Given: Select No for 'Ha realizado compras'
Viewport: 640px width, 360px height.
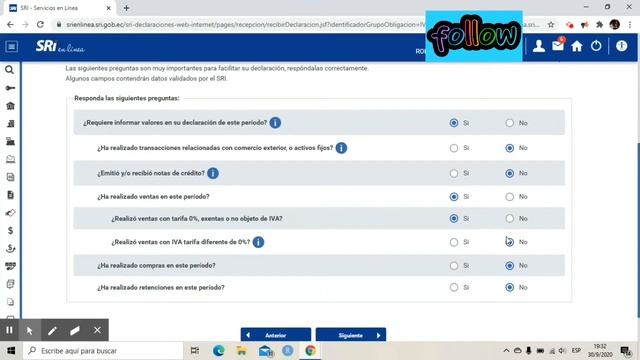Looking at the screenshot, I should point(509,266).
